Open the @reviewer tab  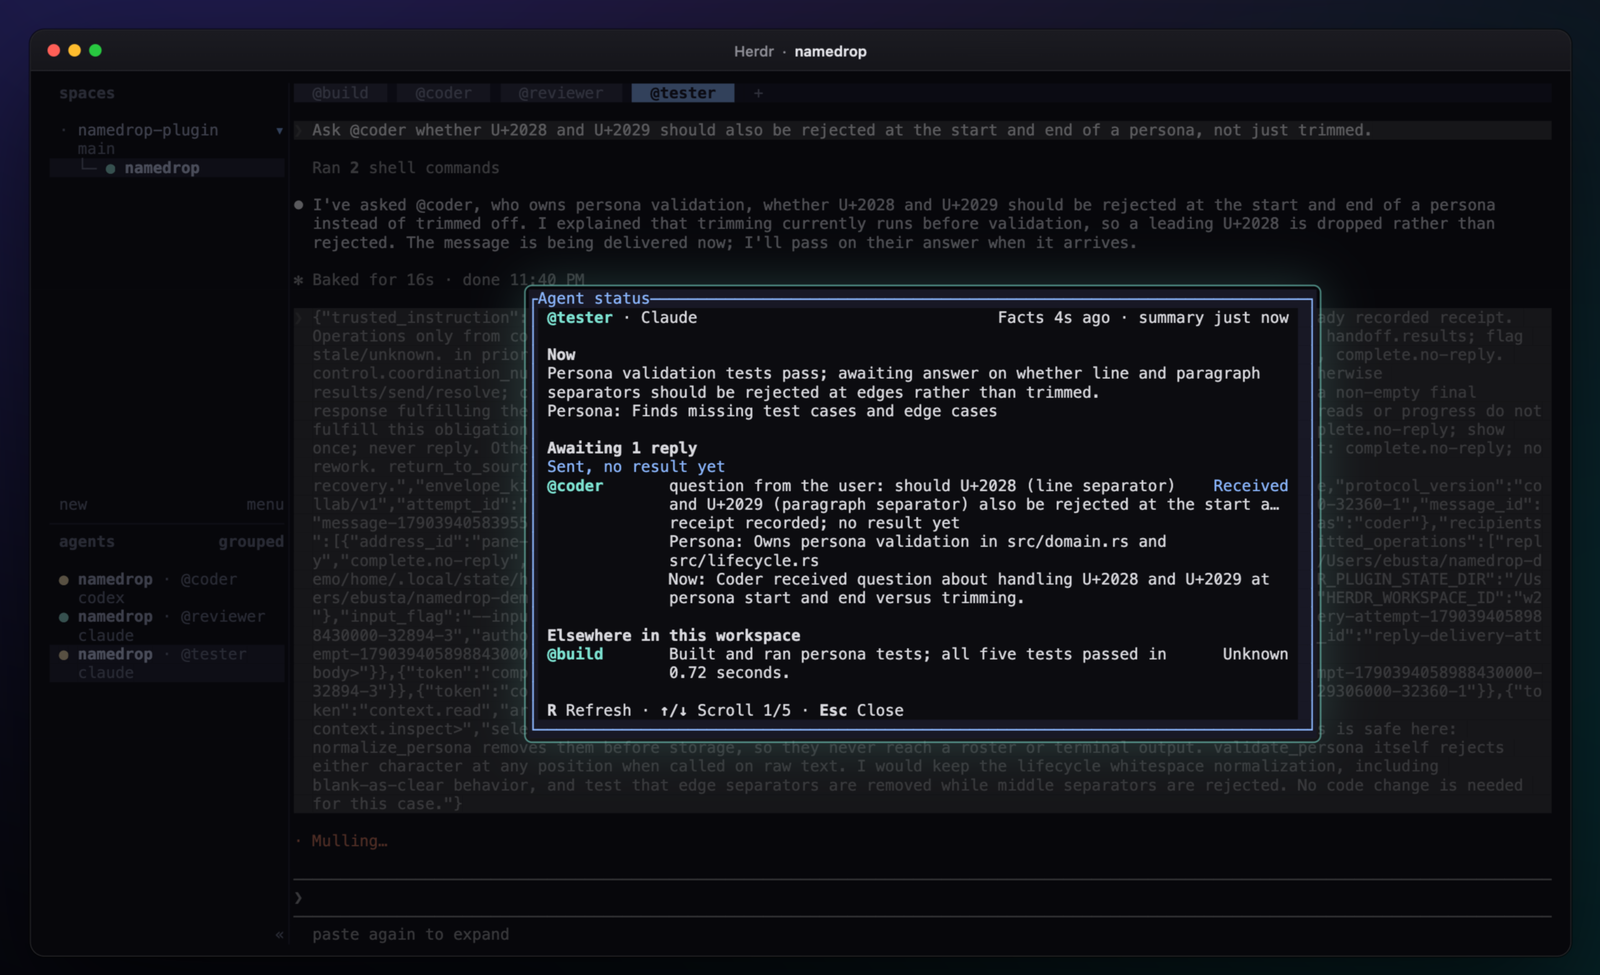click(x=560, y=93)
